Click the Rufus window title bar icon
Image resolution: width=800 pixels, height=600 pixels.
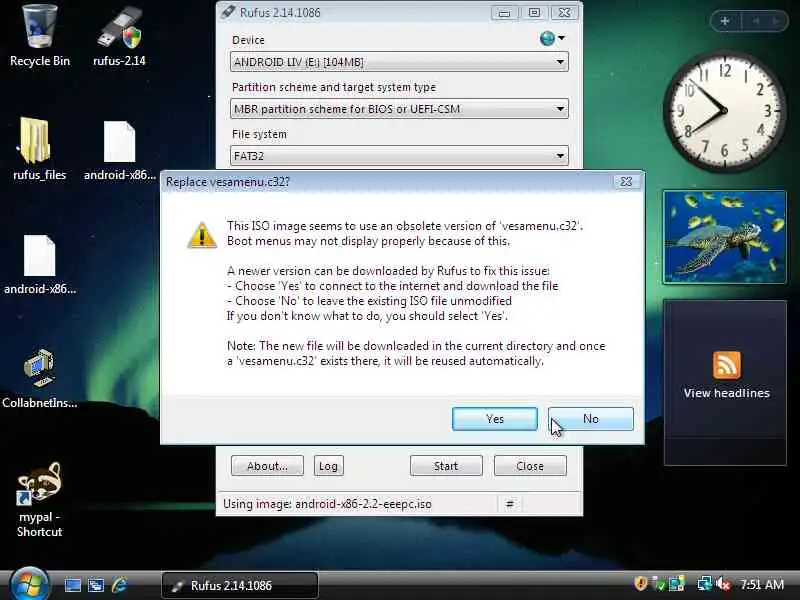click(228, 12)
